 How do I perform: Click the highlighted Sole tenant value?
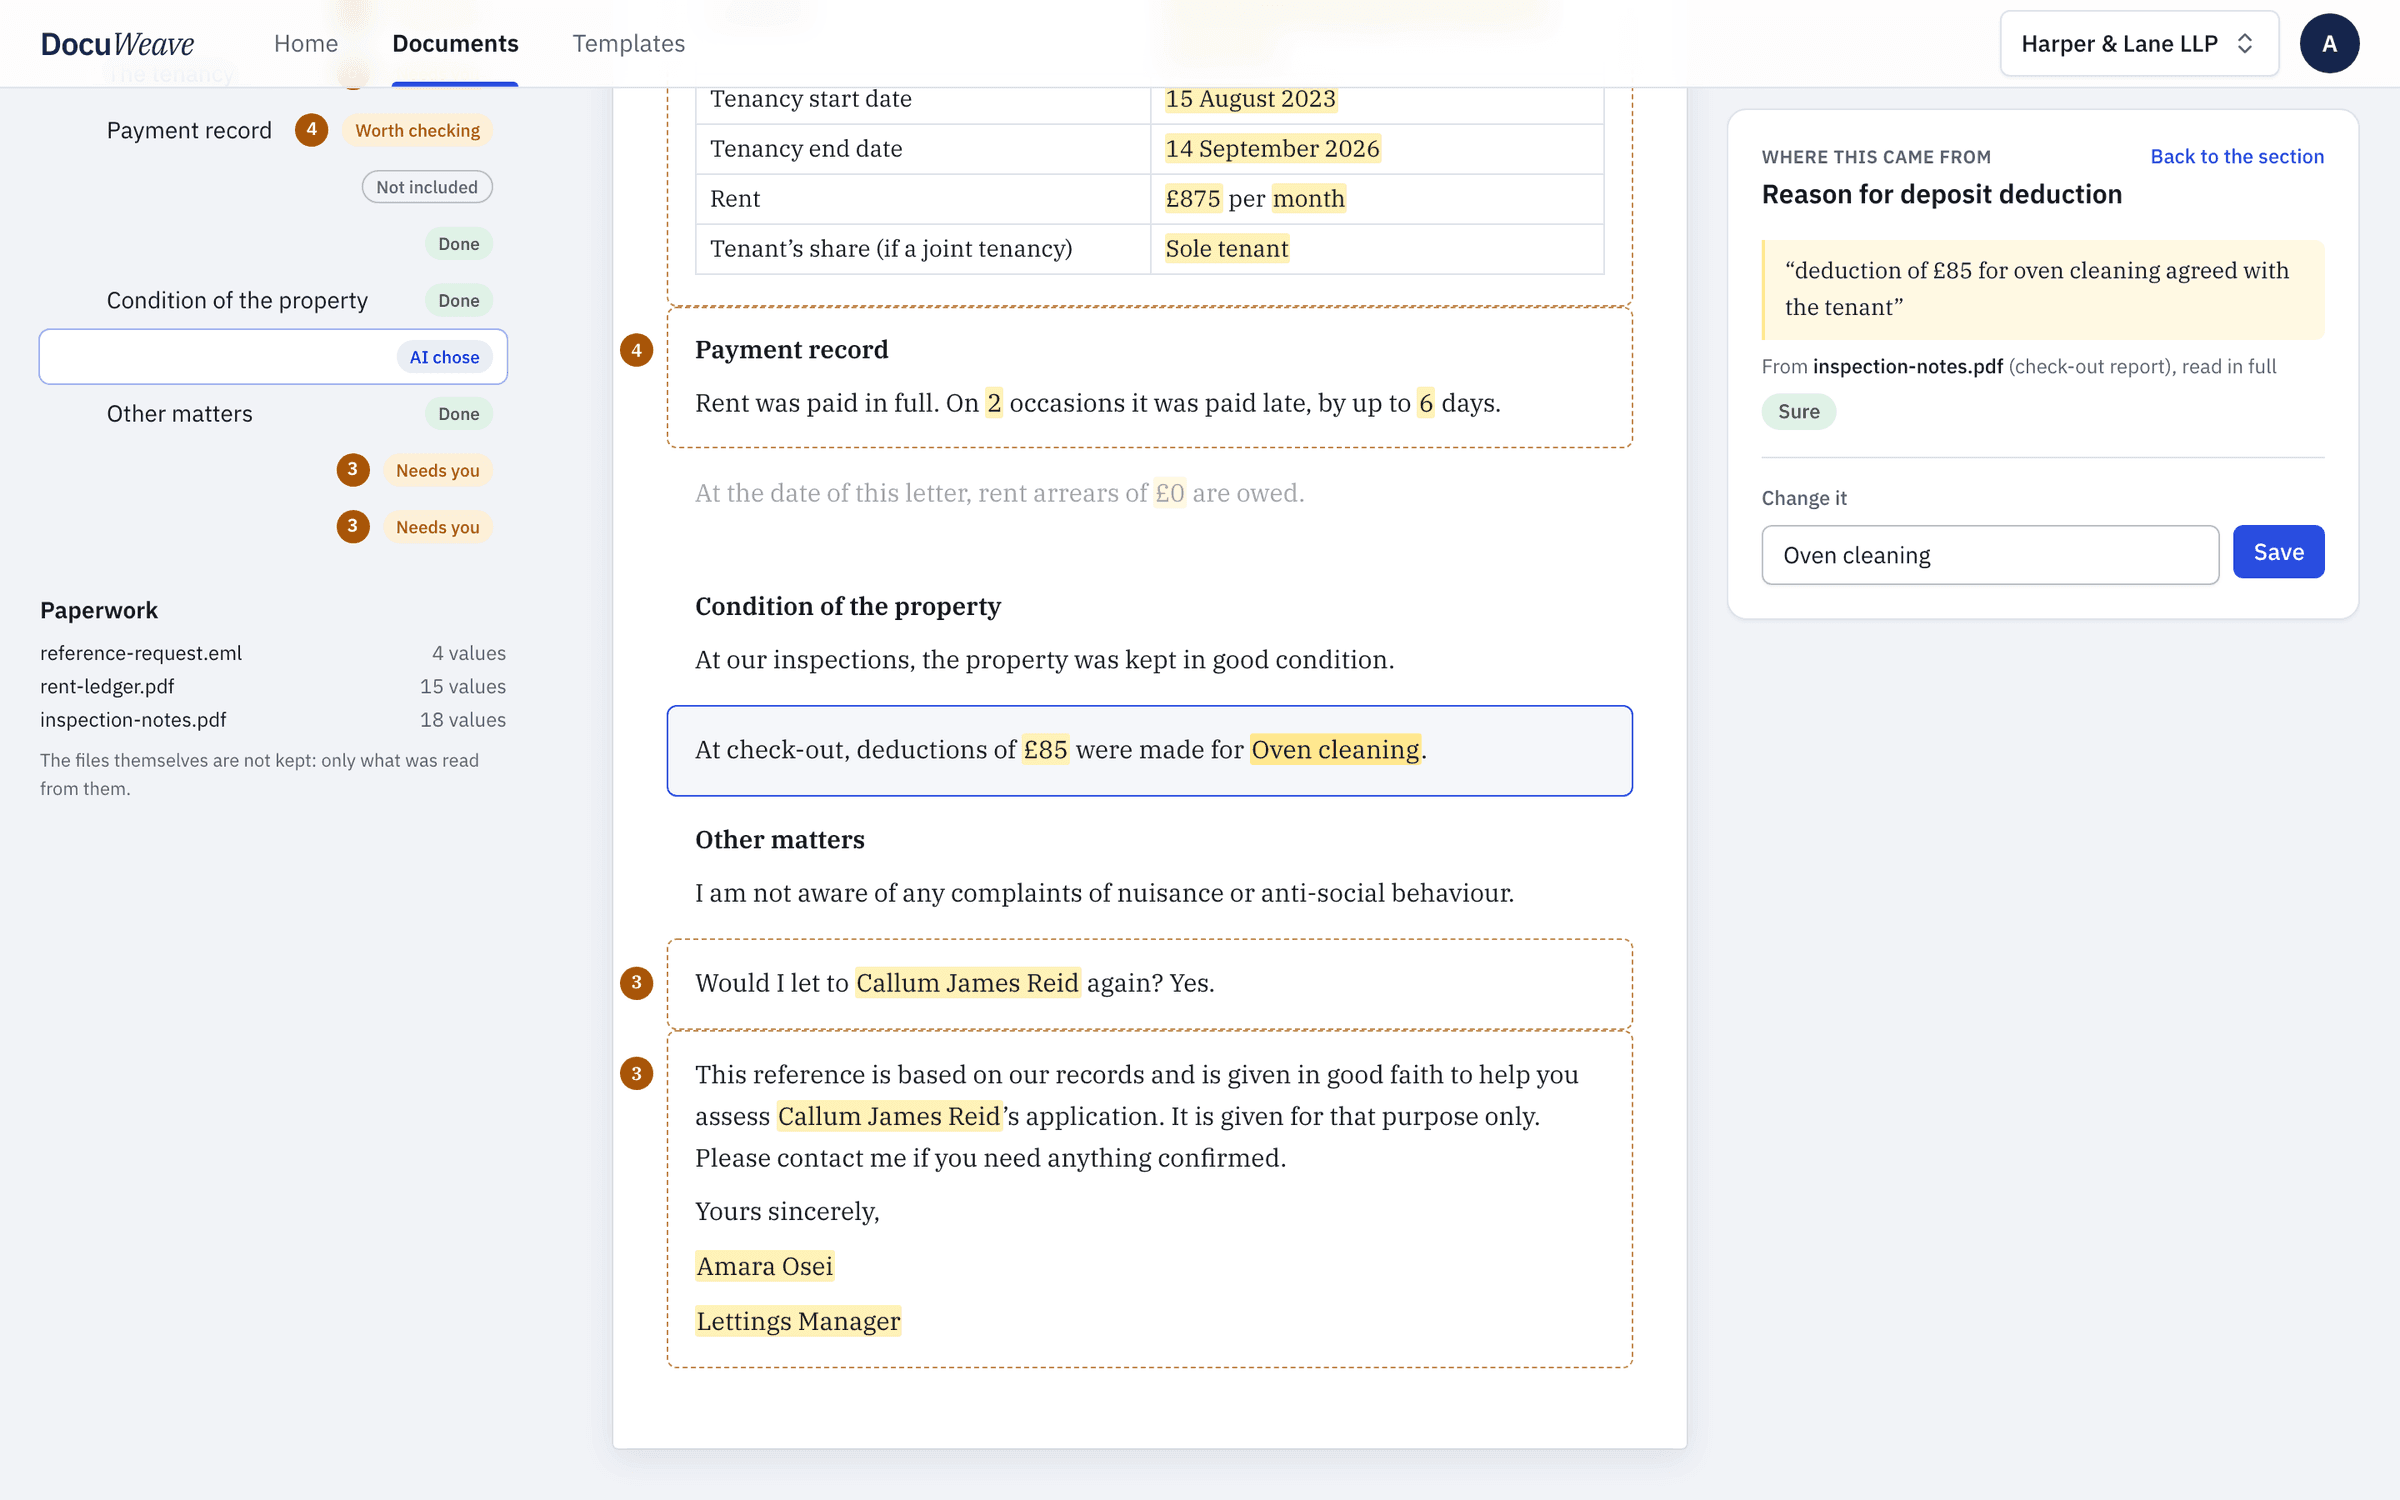[x=1227, y=249]
